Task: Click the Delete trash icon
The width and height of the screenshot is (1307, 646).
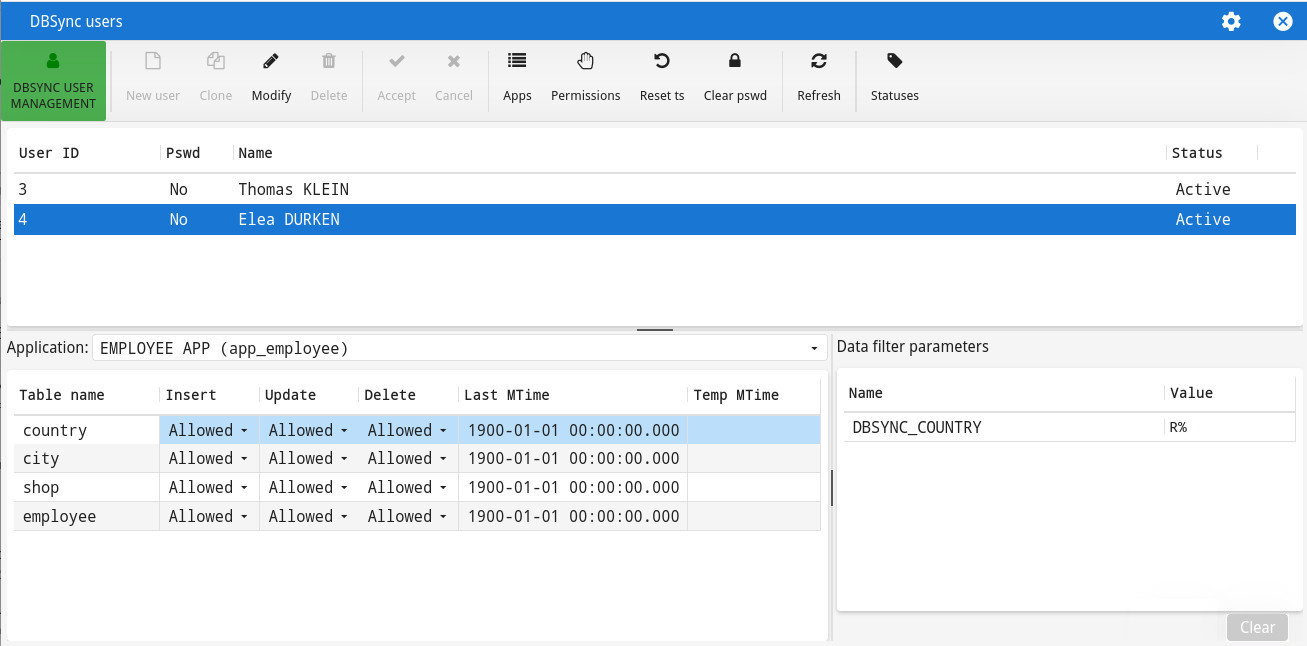Action: pyautogui.click(x=329, y=62)
